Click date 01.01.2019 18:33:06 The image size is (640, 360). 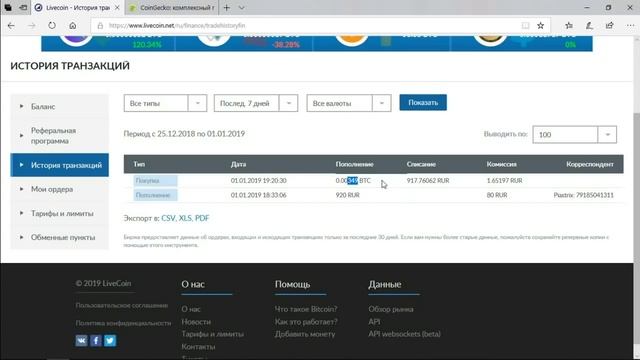coord(258,195)
